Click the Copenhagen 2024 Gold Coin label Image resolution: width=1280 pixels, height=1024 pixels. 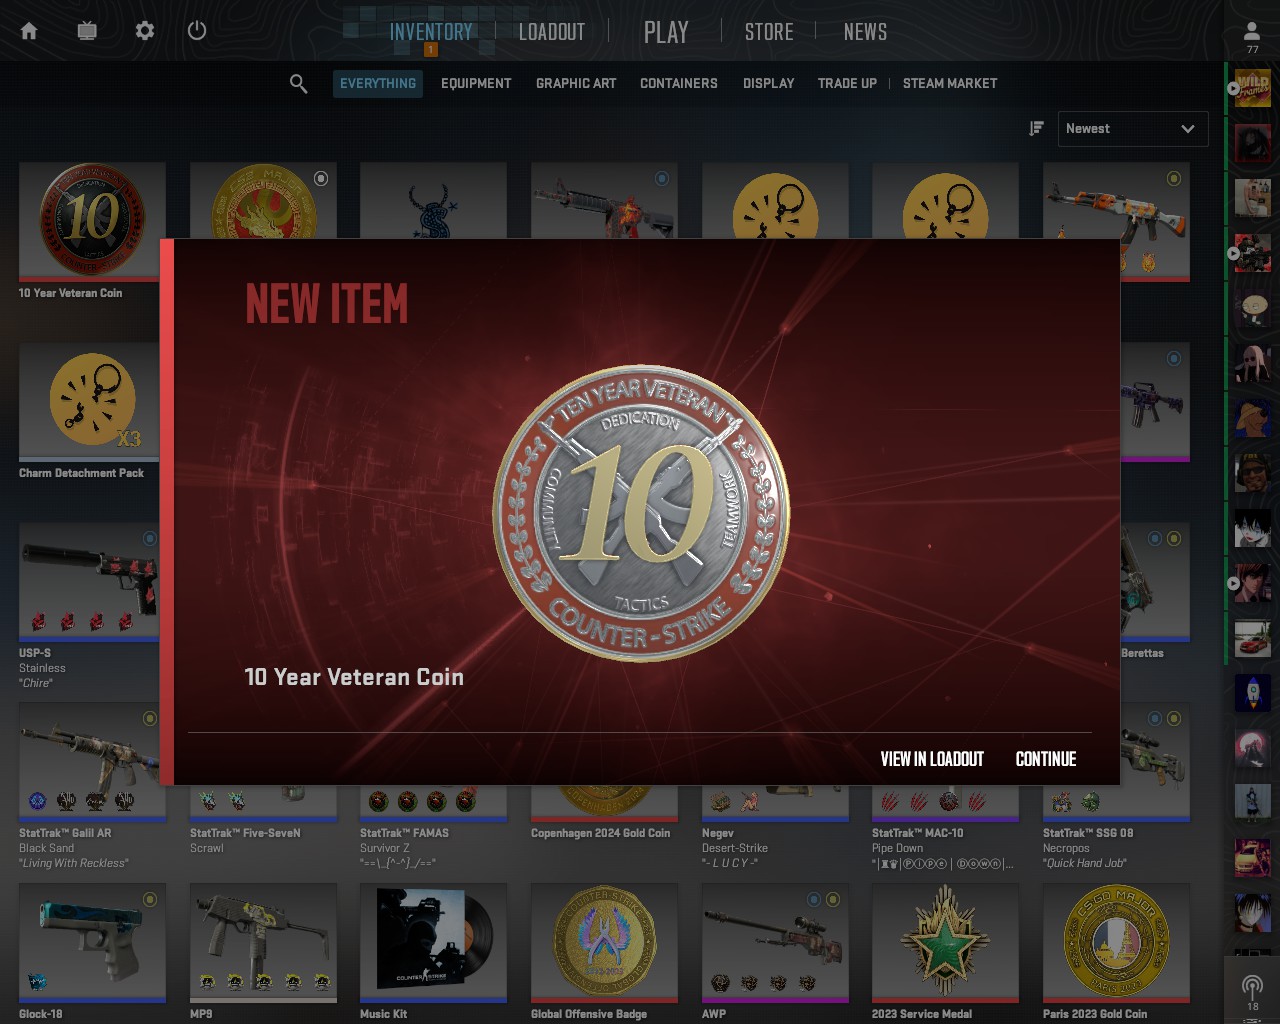[x=600, y=833]
